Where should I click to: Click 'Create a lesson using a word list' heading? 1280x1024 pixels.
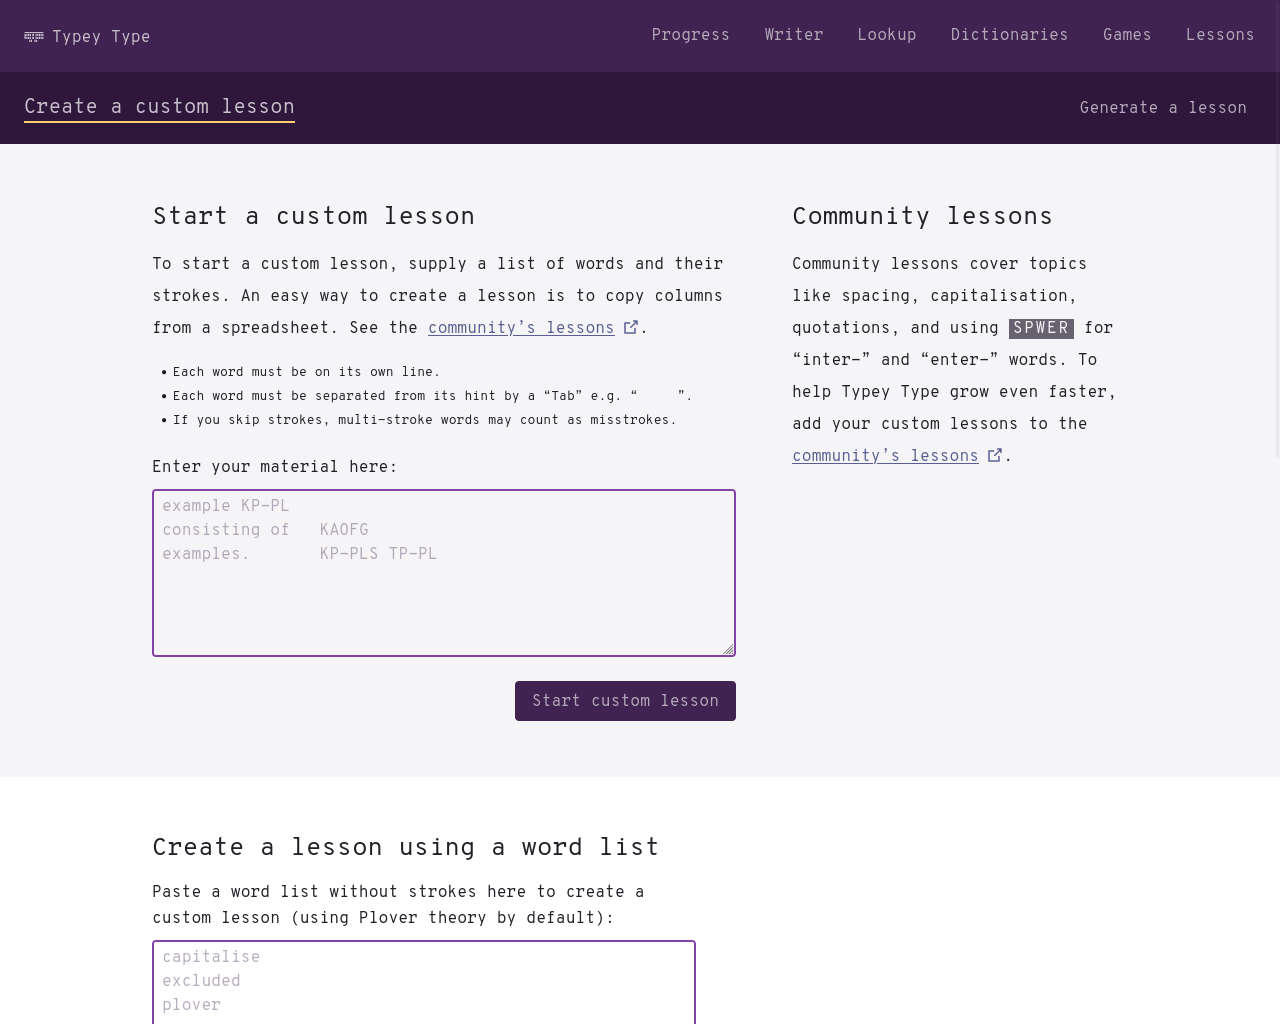click(x=406, y=847)
